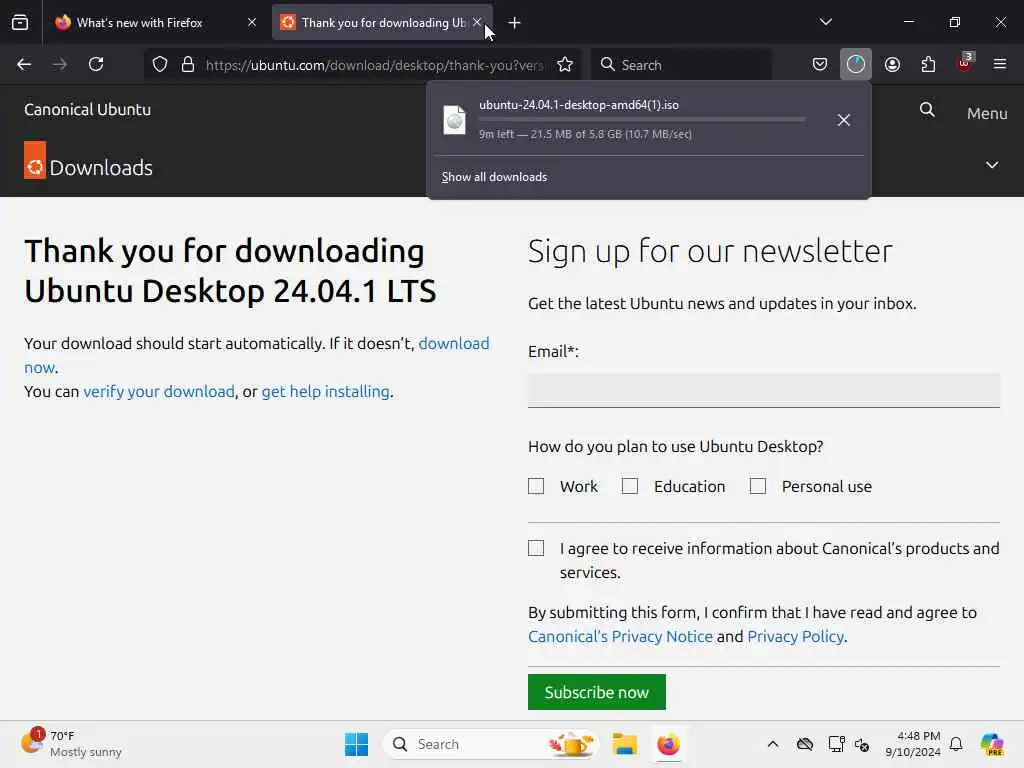Close the Thank you for downloading tab
Screen dimensions: 1024x768
coord(477,22)
